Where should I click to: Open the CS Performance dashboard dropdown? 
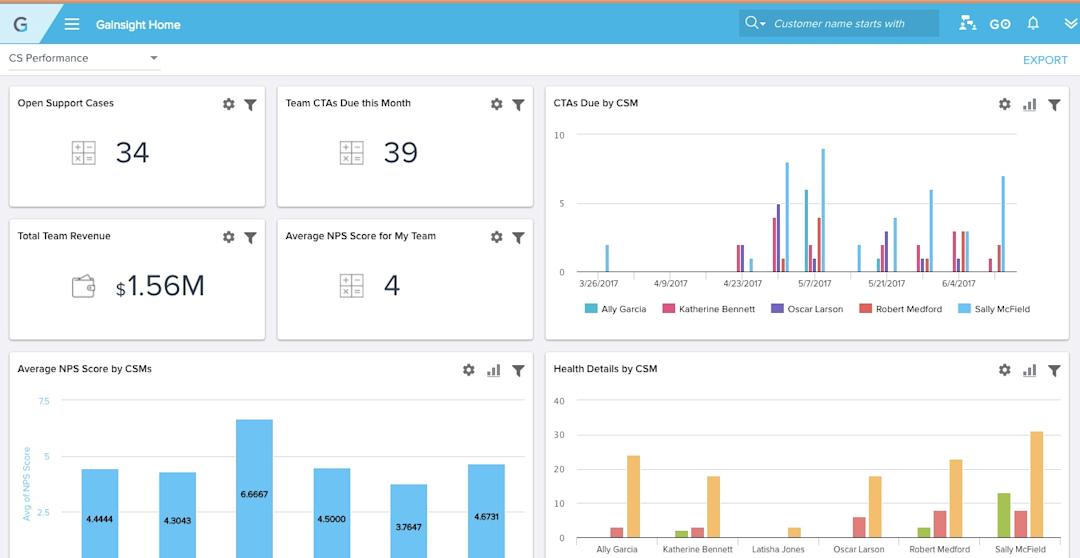[83, 59]
